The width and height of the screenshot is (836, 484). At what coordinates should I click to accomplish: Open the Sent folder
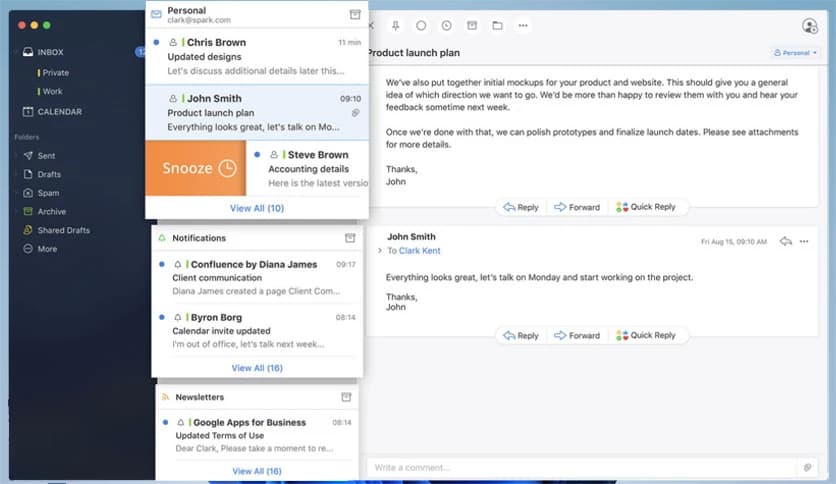click(46, 156)
